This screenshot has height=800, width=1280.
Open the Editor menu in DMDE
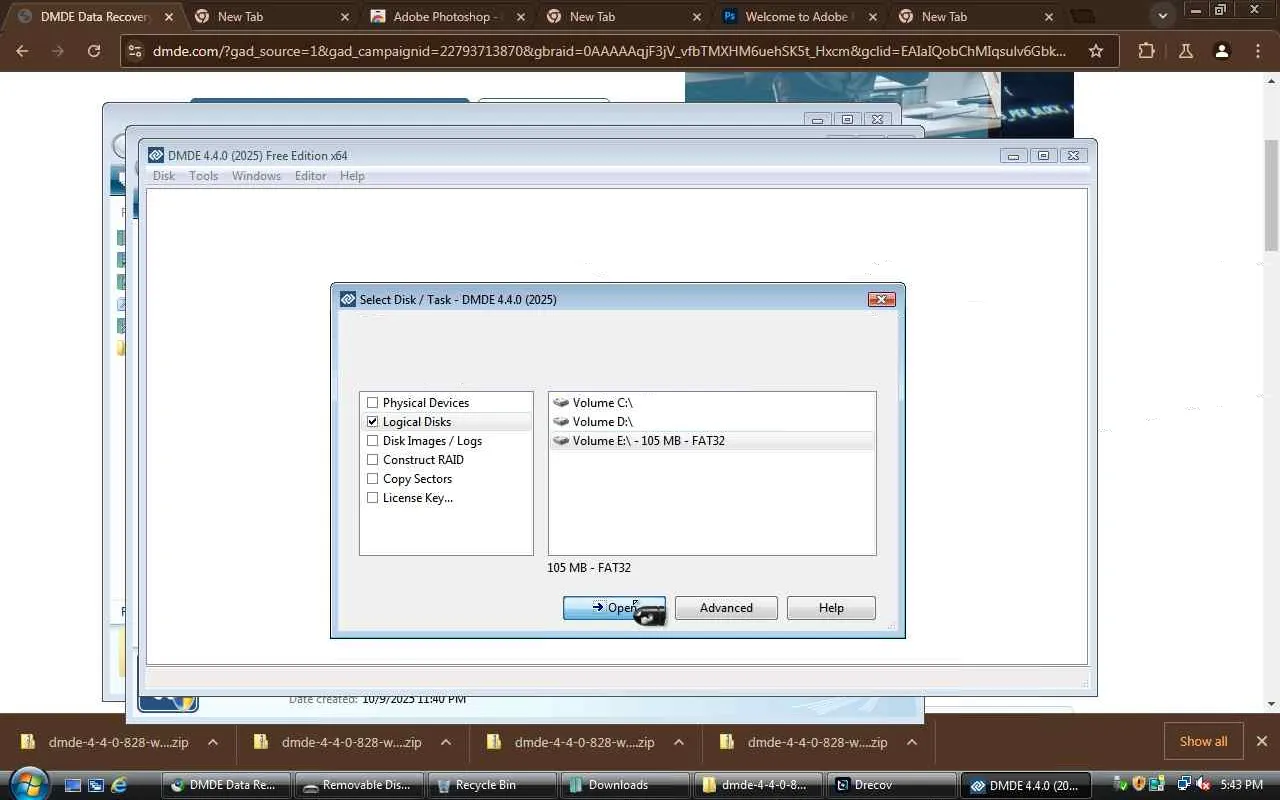coord(310,176)
